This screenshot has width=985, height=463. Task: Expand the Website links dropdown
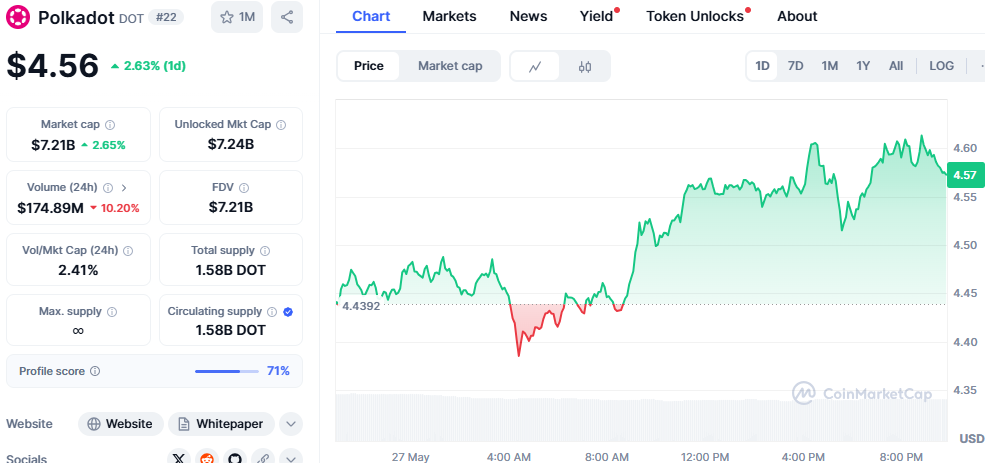[x=290, y=424]
